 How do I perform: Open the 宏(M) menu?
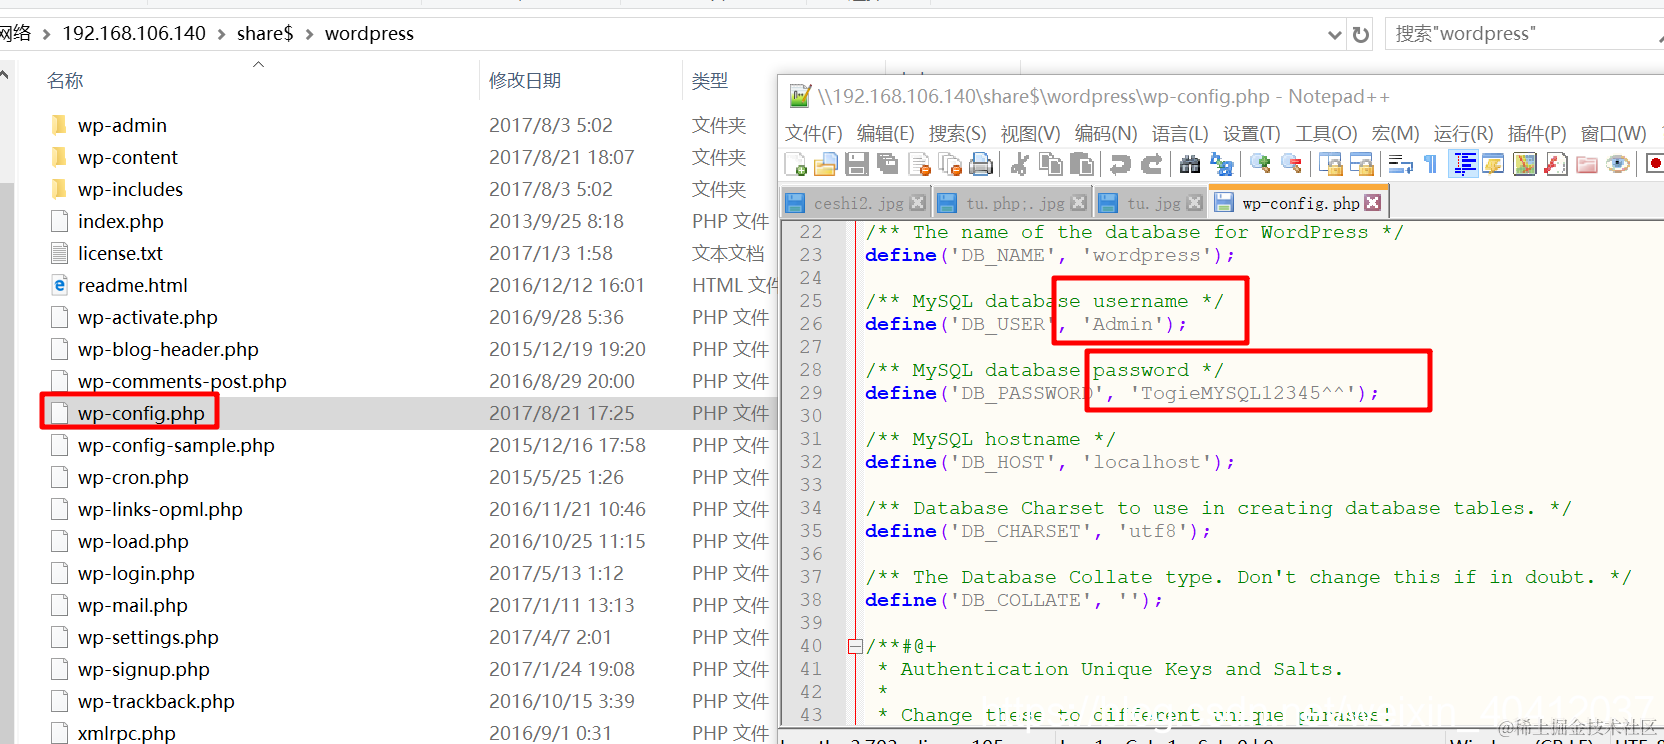1395,133
